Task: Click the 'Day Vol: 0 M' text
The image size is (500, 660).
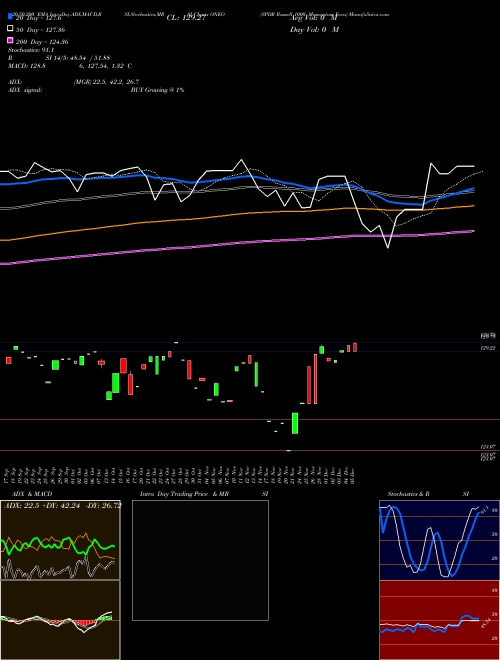Action: point(314,30)
